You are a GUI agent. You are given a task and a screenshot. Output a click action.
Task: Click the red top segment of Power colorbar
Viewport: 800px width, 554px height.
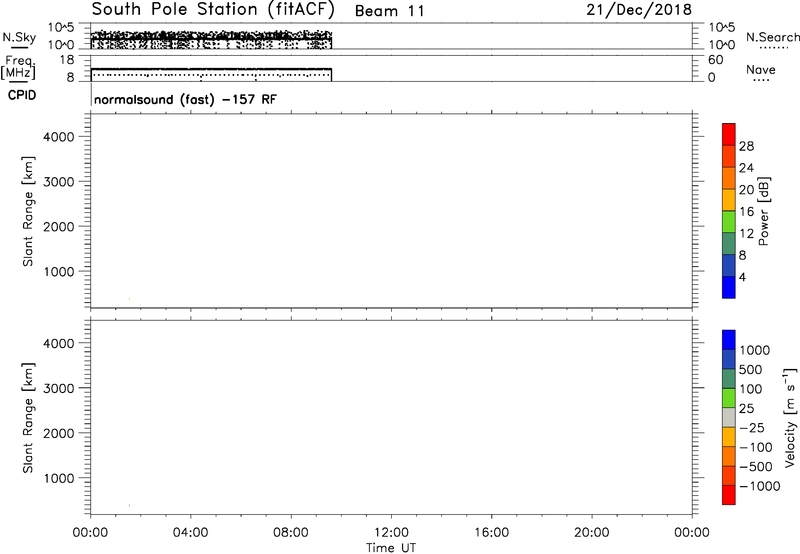coord(729,134)
